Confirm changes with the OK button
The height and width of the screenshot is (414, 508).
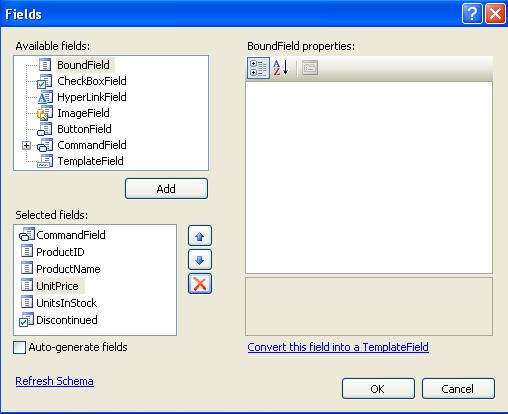378,389
